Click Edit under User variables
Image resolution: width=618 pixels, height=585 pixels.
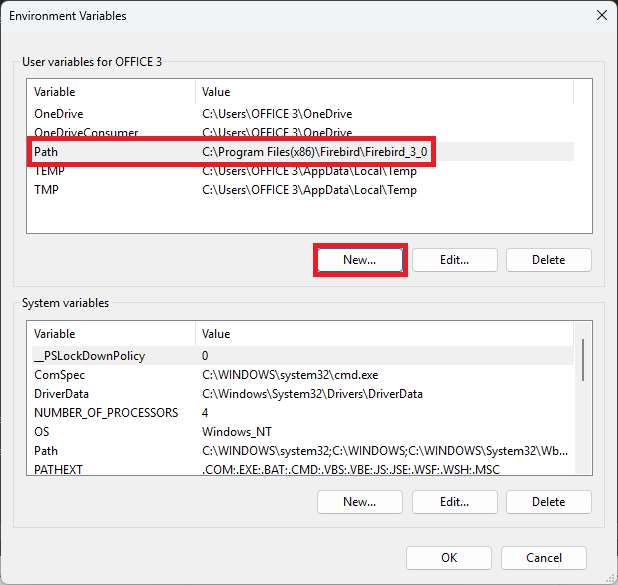(454, 260)
